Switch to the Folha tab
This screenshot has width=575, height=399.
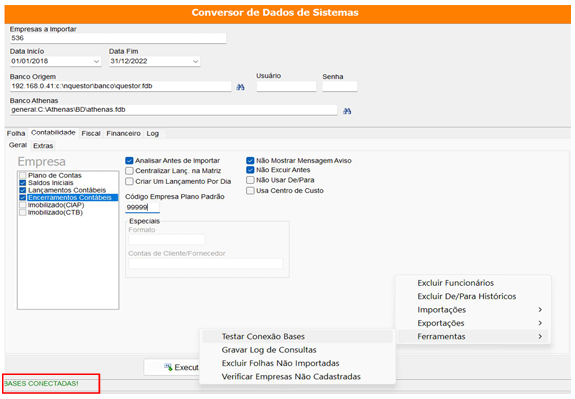[x=16, y=133]
